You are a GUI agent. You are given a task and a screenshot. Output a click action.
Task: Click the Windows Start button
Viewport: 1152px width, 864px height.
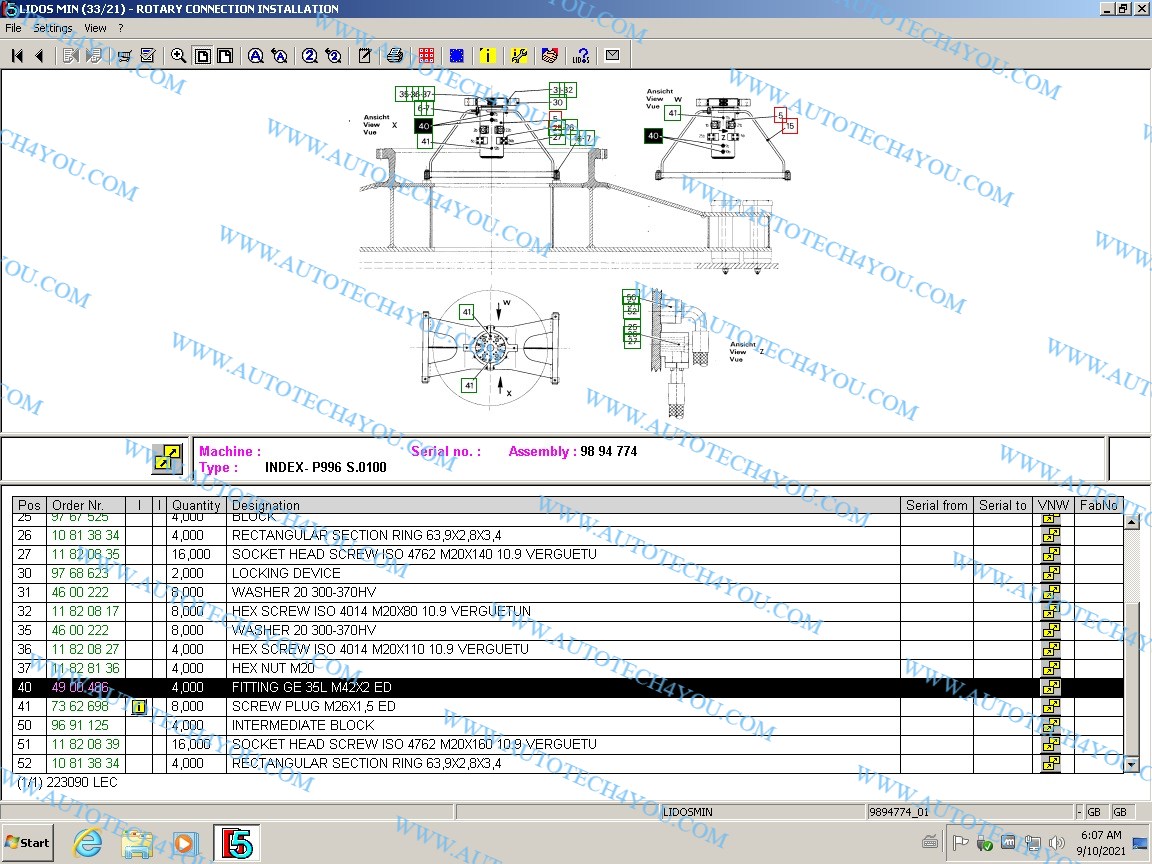(27, 842)
